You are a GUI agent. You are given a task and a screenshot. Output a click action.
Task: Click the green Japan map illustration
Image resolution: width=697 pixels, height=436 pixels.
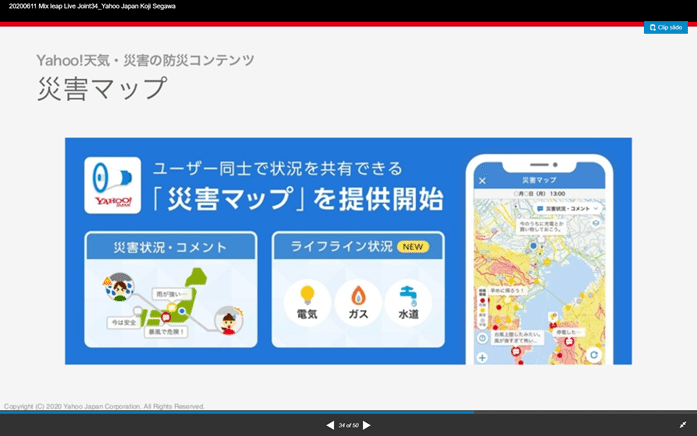(176, 297)
